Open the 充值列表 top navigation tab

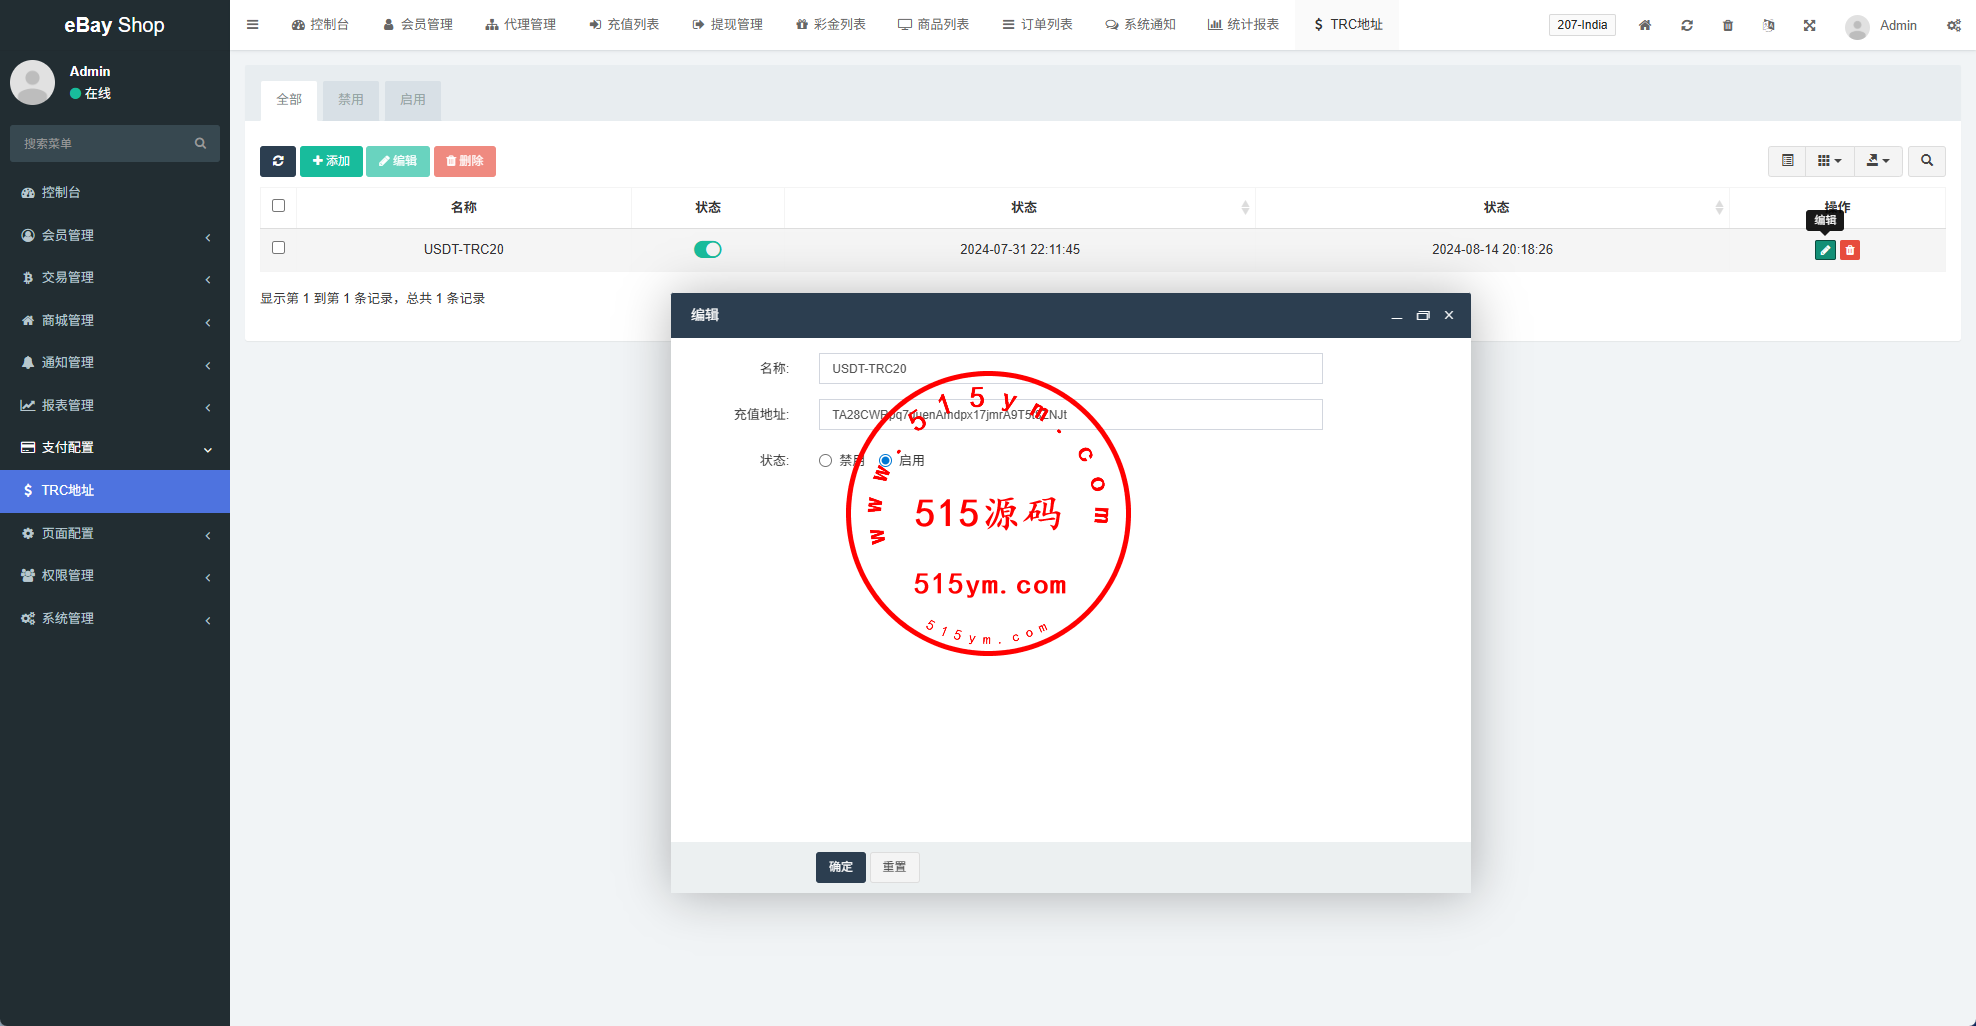(x=624, y=25)
